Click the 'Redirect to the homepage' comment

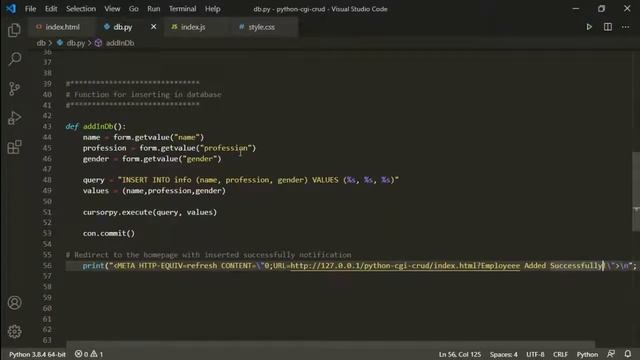208,255
